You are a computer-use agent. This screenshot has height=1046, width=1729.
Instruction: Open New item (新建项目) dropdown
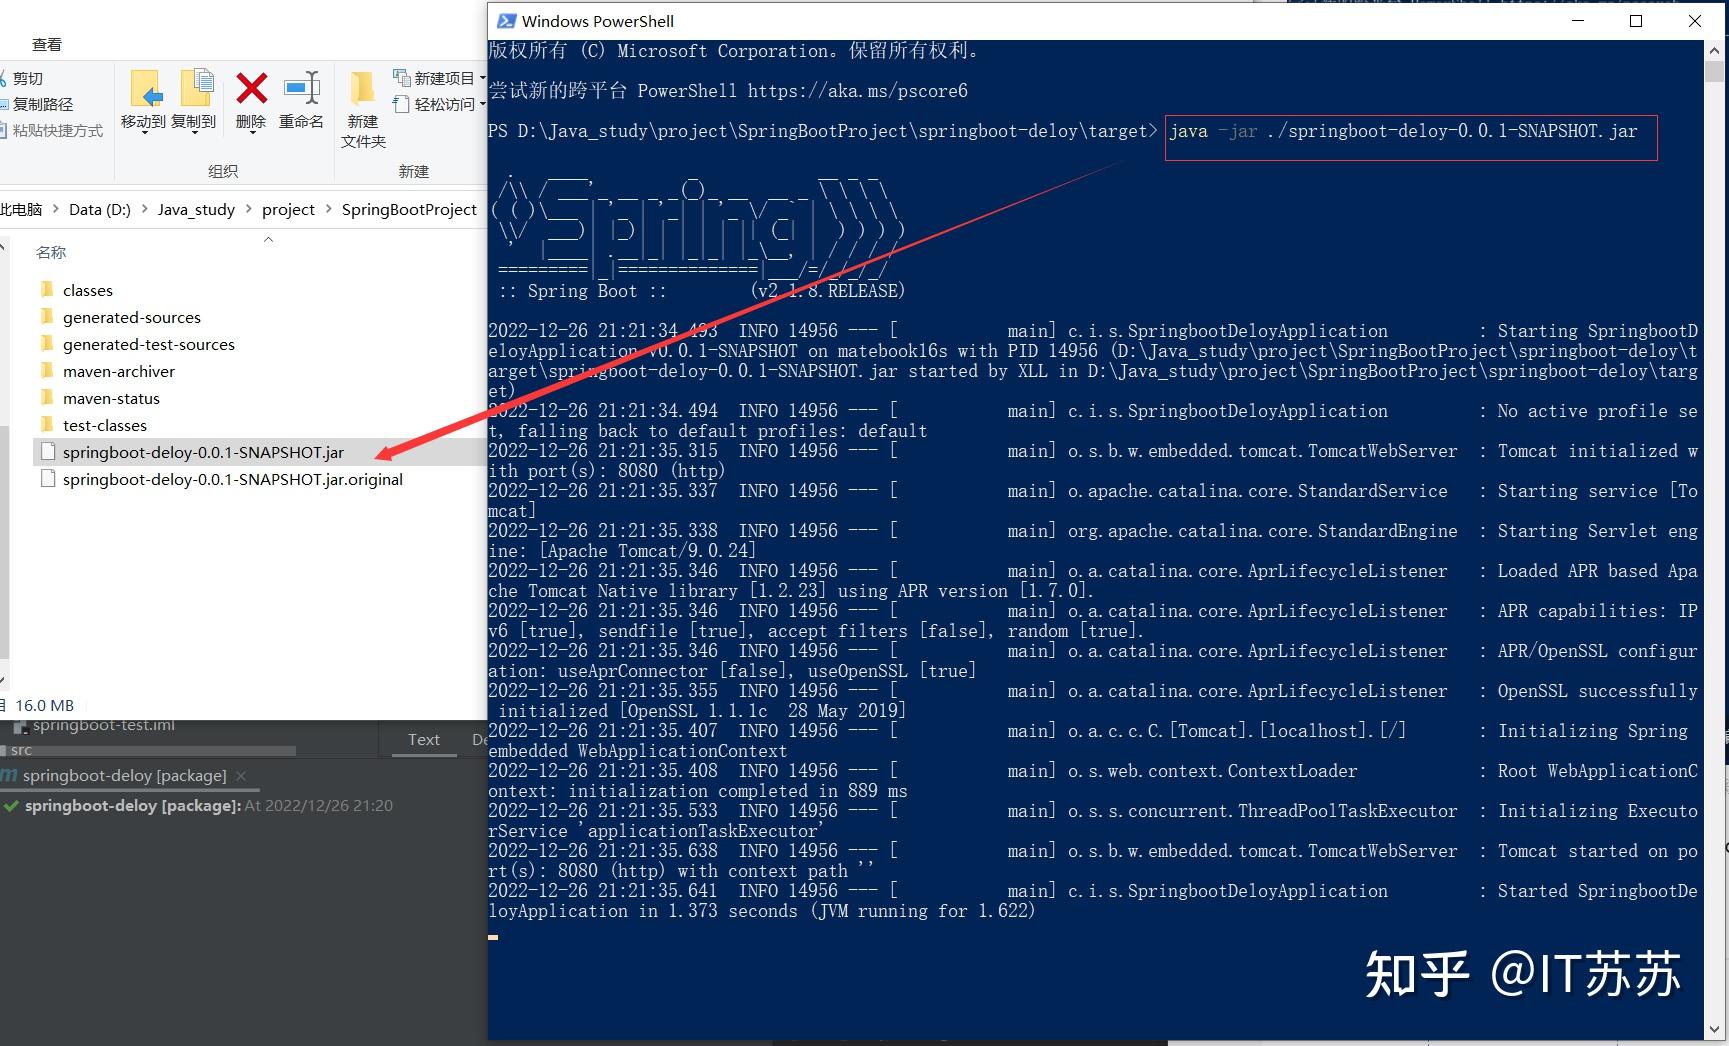(x=439, y=78)
